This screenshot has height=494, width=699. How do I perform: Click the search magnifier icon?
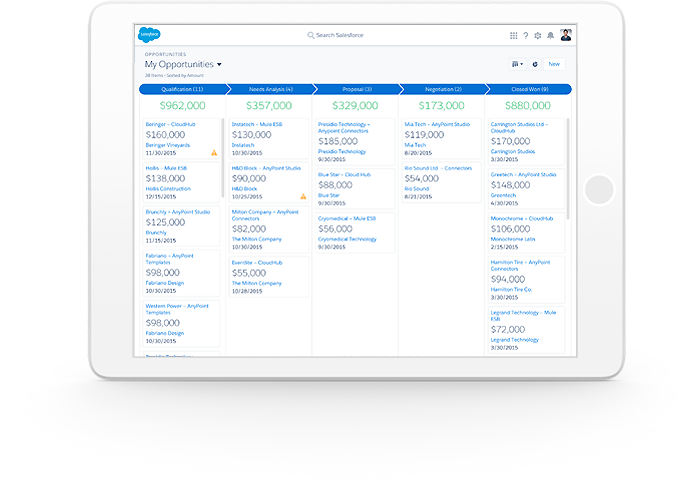311,35
